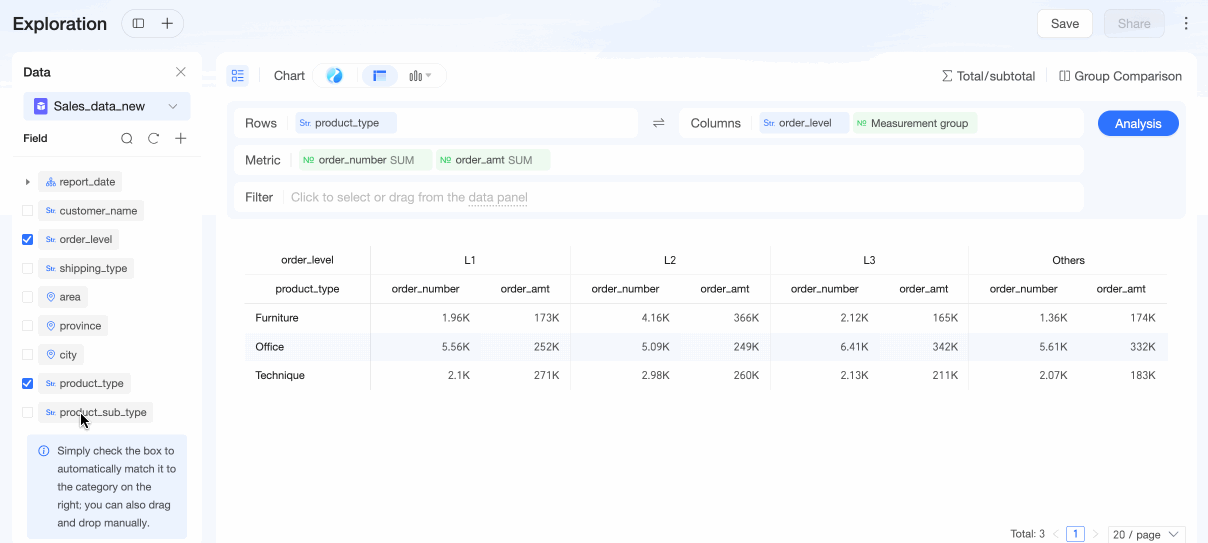Click the order_level header cell
This screenshot has width=1208, height=543.
307,260
